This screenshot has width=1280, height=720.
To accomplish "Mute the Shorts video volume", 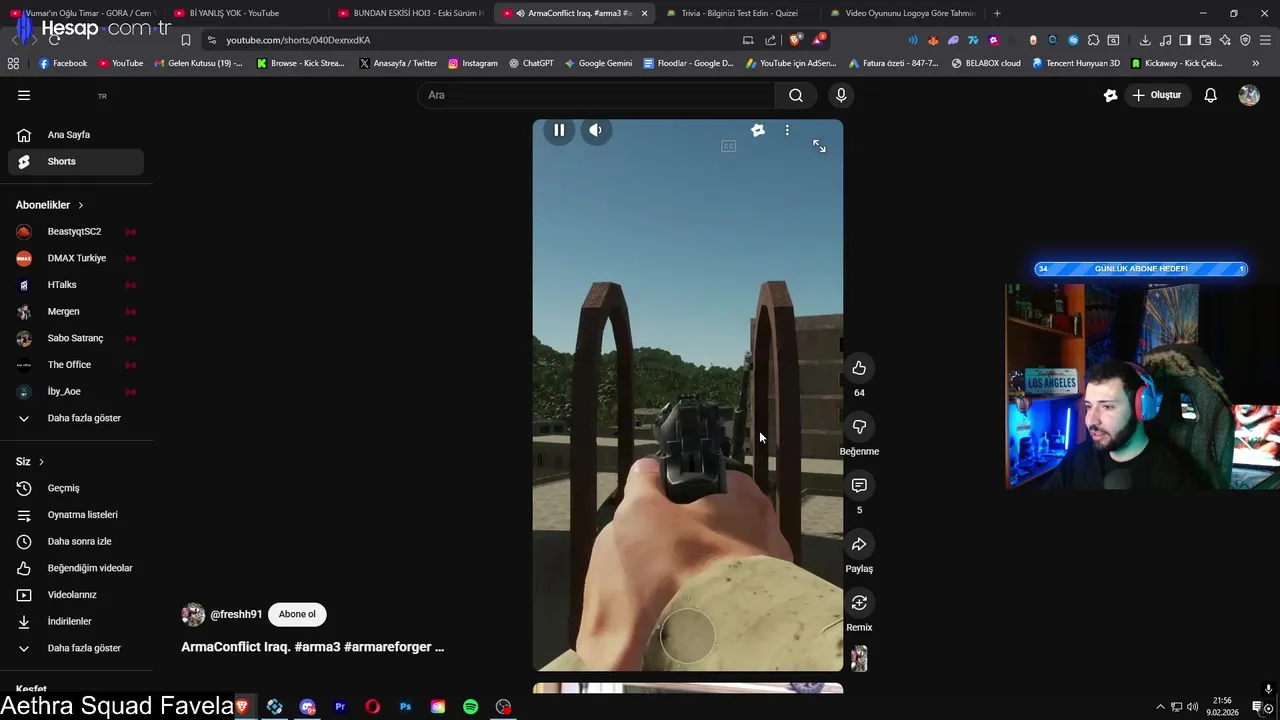I will click(x=595, y=130).
